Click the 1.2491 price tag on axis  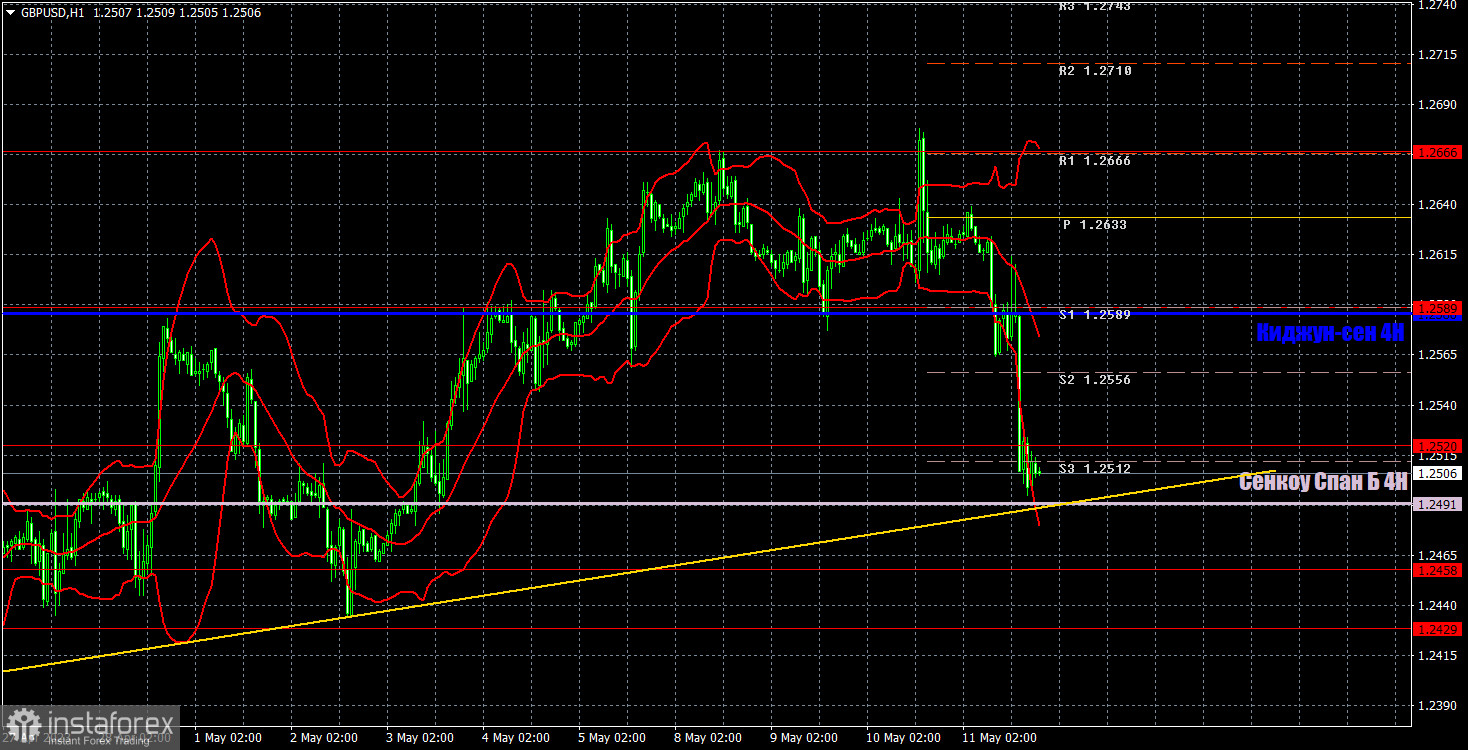1437,505
